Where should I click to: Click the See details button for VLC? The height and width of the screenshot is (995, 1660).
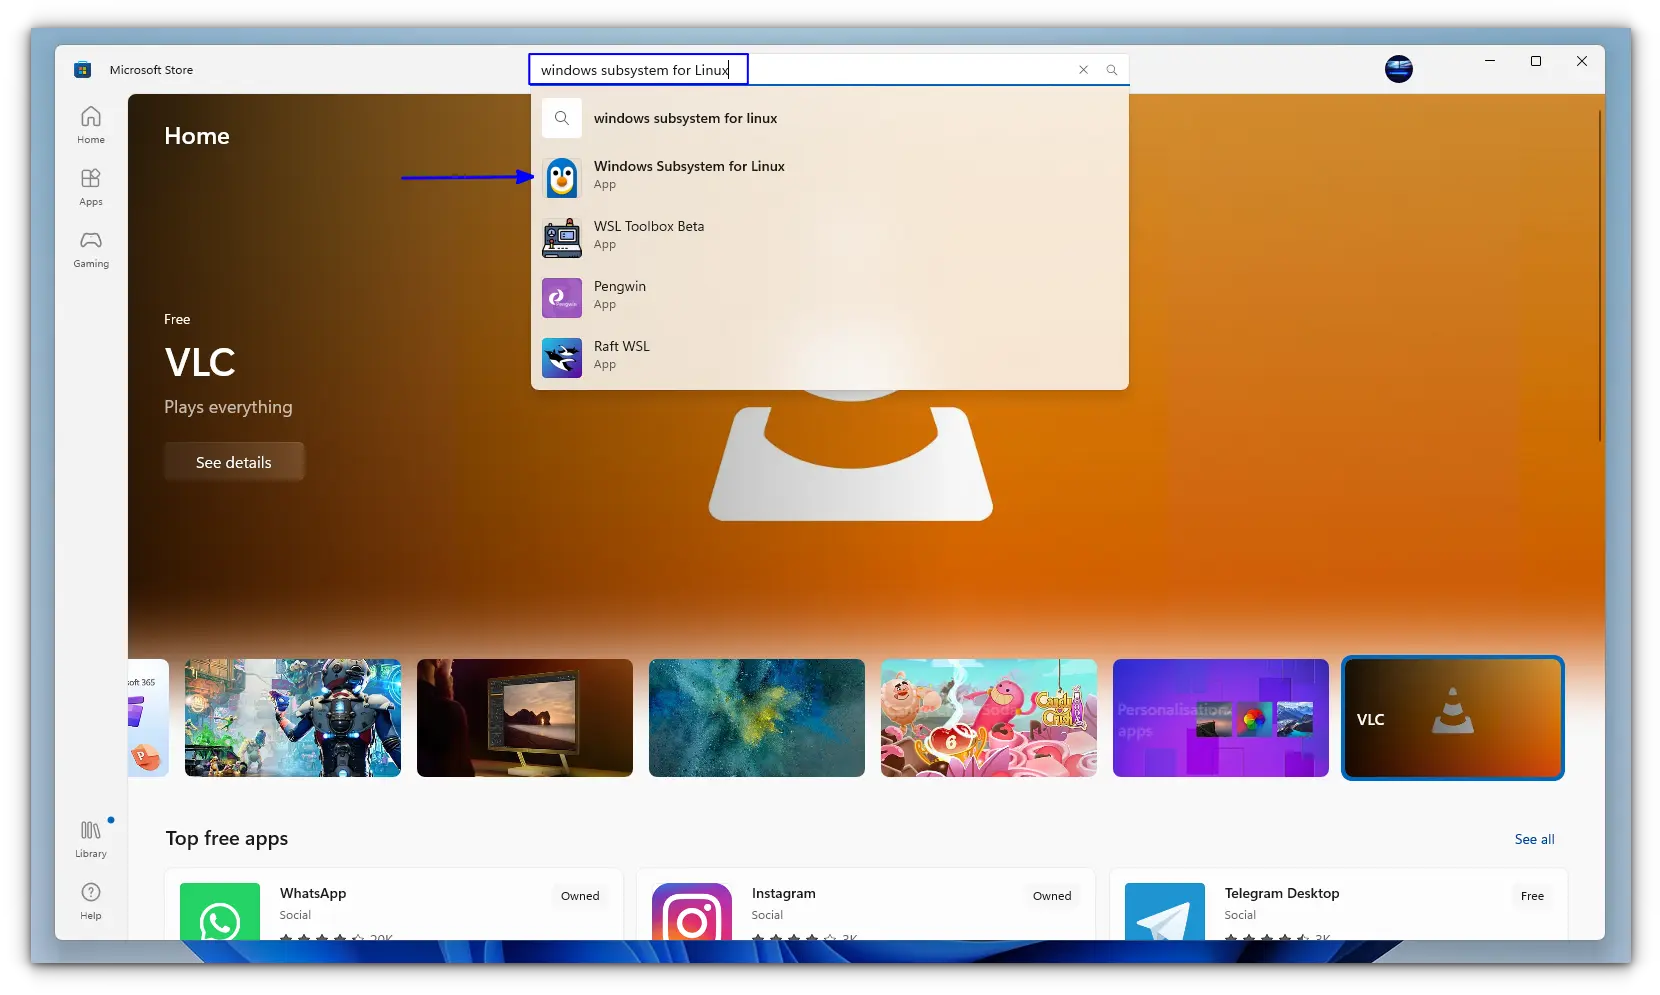pyautogui.click(x=234, y=462)
